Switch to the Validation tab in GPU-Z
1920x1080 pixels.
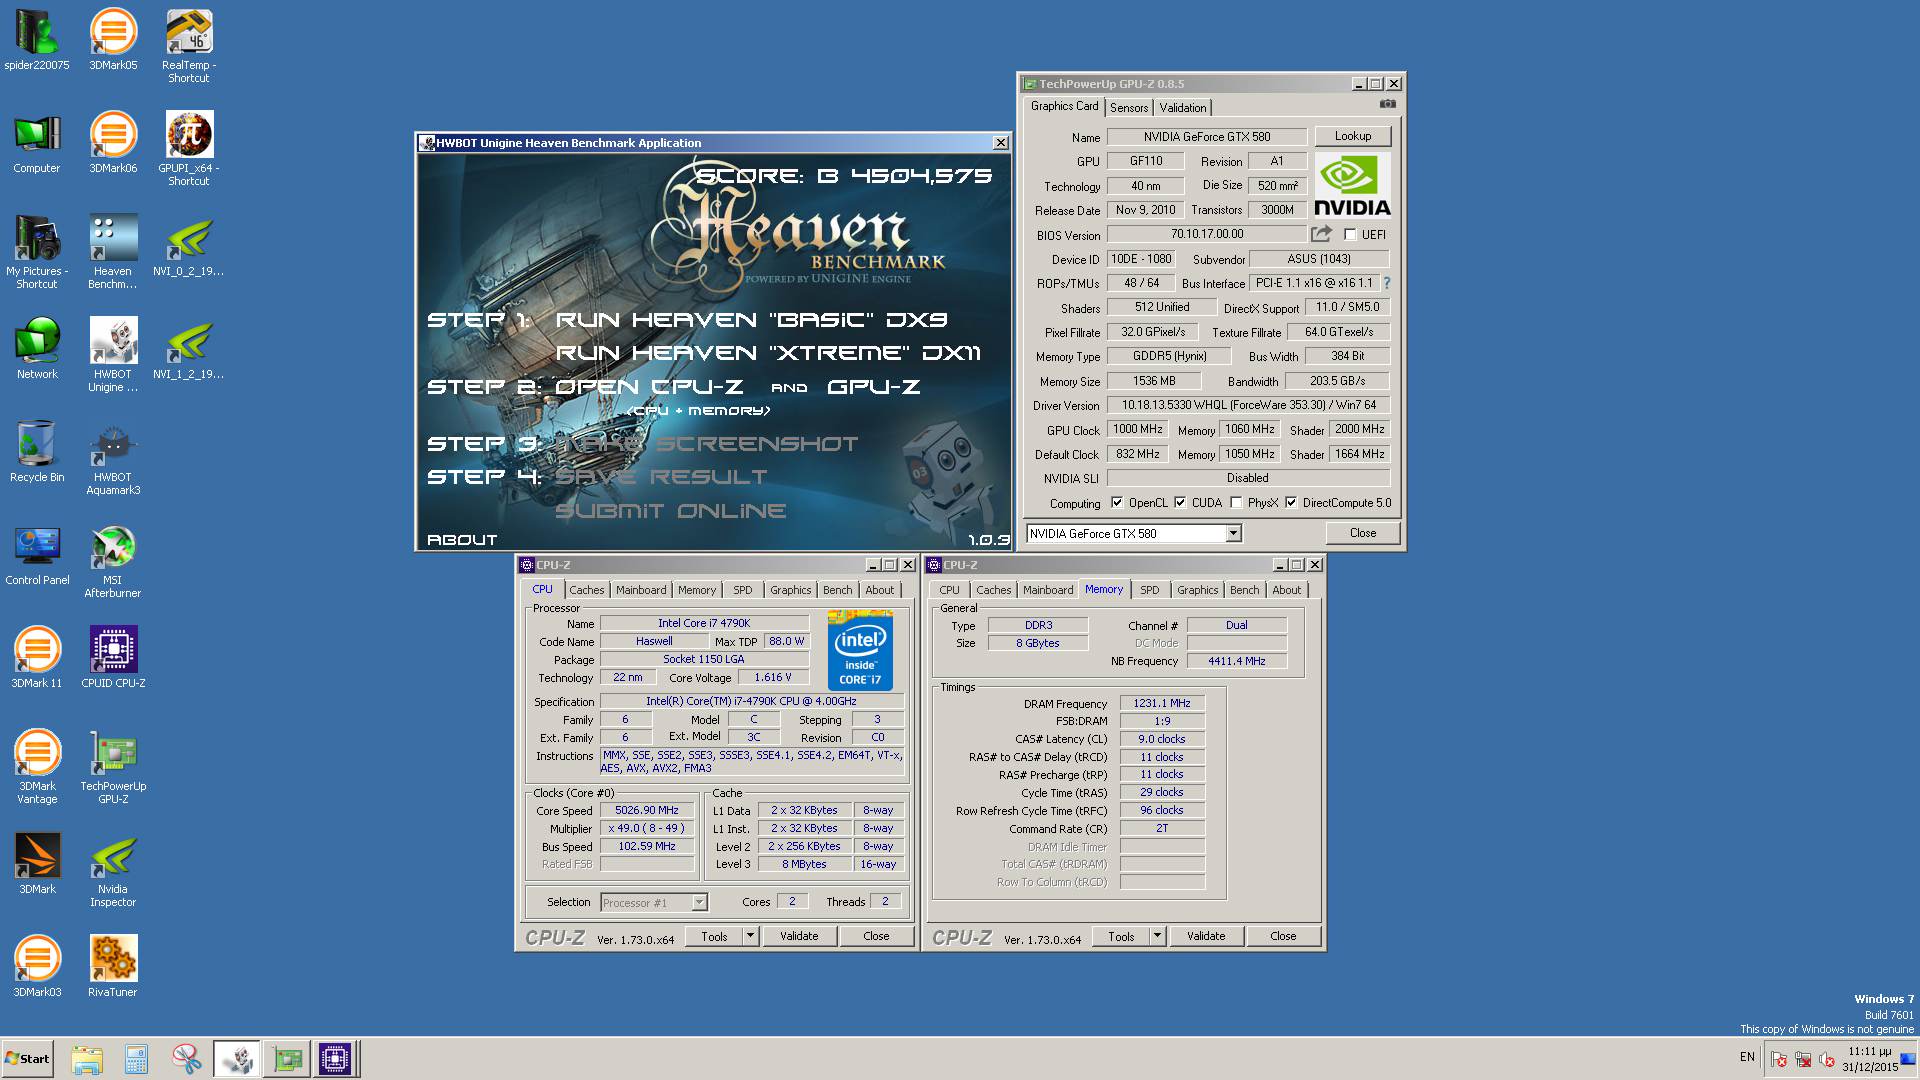(x=1183, y=108)
